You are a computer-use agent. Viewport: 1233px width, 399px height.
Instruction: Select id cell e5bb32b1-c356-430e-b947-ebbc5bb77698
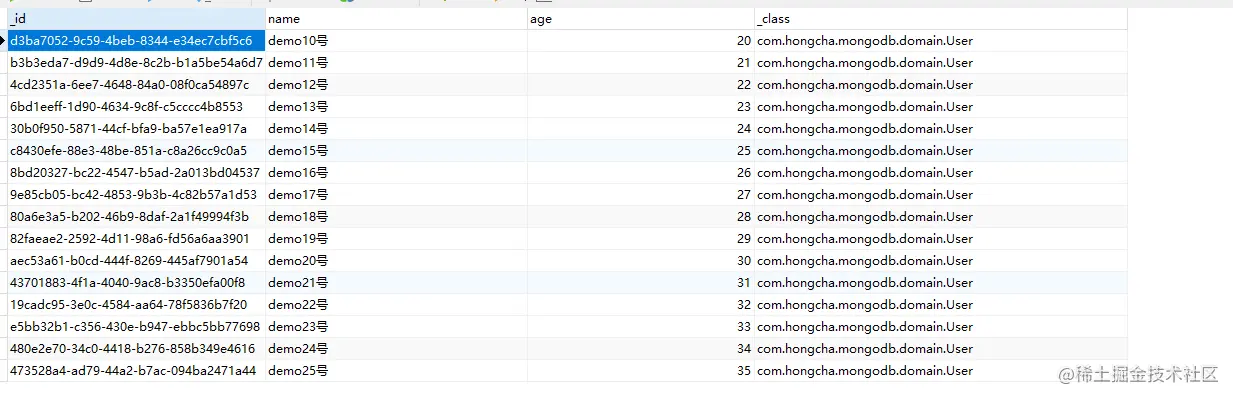click(136, 327)
